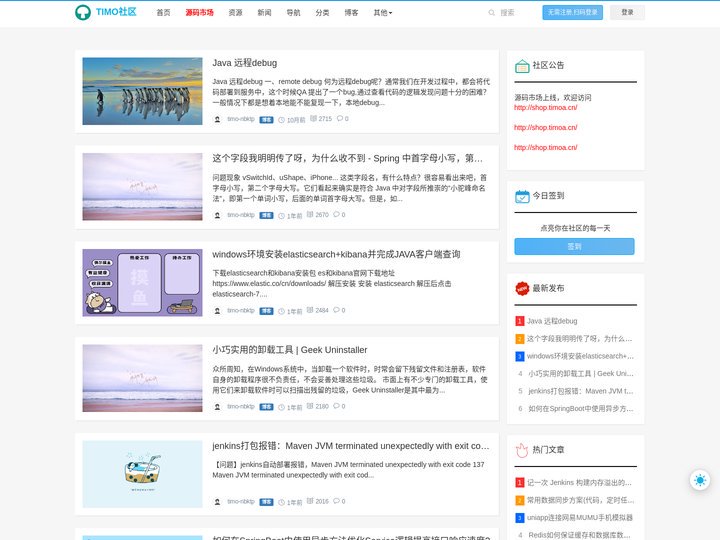
Task: Open the 分类 nav item
Action: pyautogui.click(x=322, y=13)
